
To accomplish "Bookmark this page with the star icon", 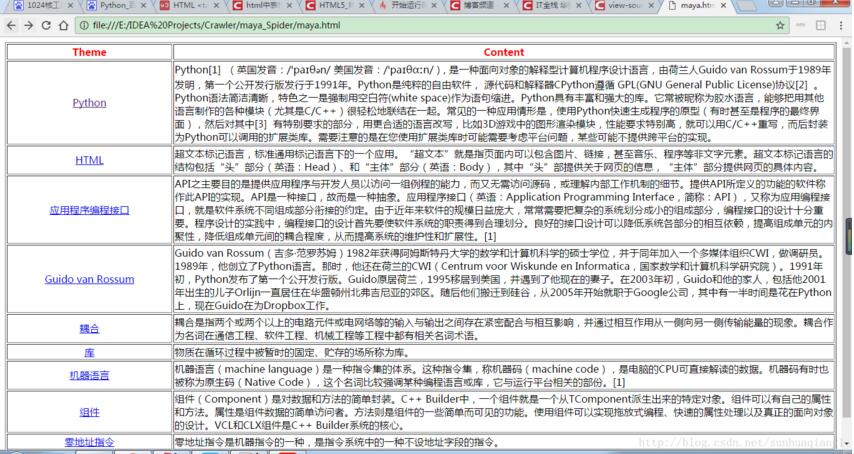I will (780, 25).
